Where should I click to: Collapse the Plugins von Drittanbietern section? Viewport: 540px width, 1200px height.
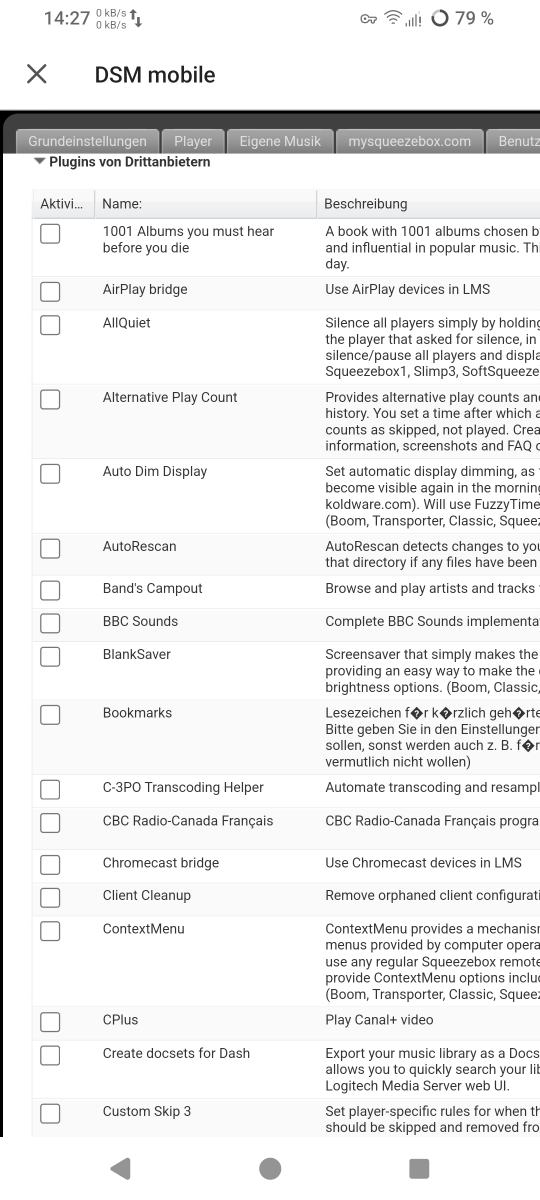(x=122, y=162)
